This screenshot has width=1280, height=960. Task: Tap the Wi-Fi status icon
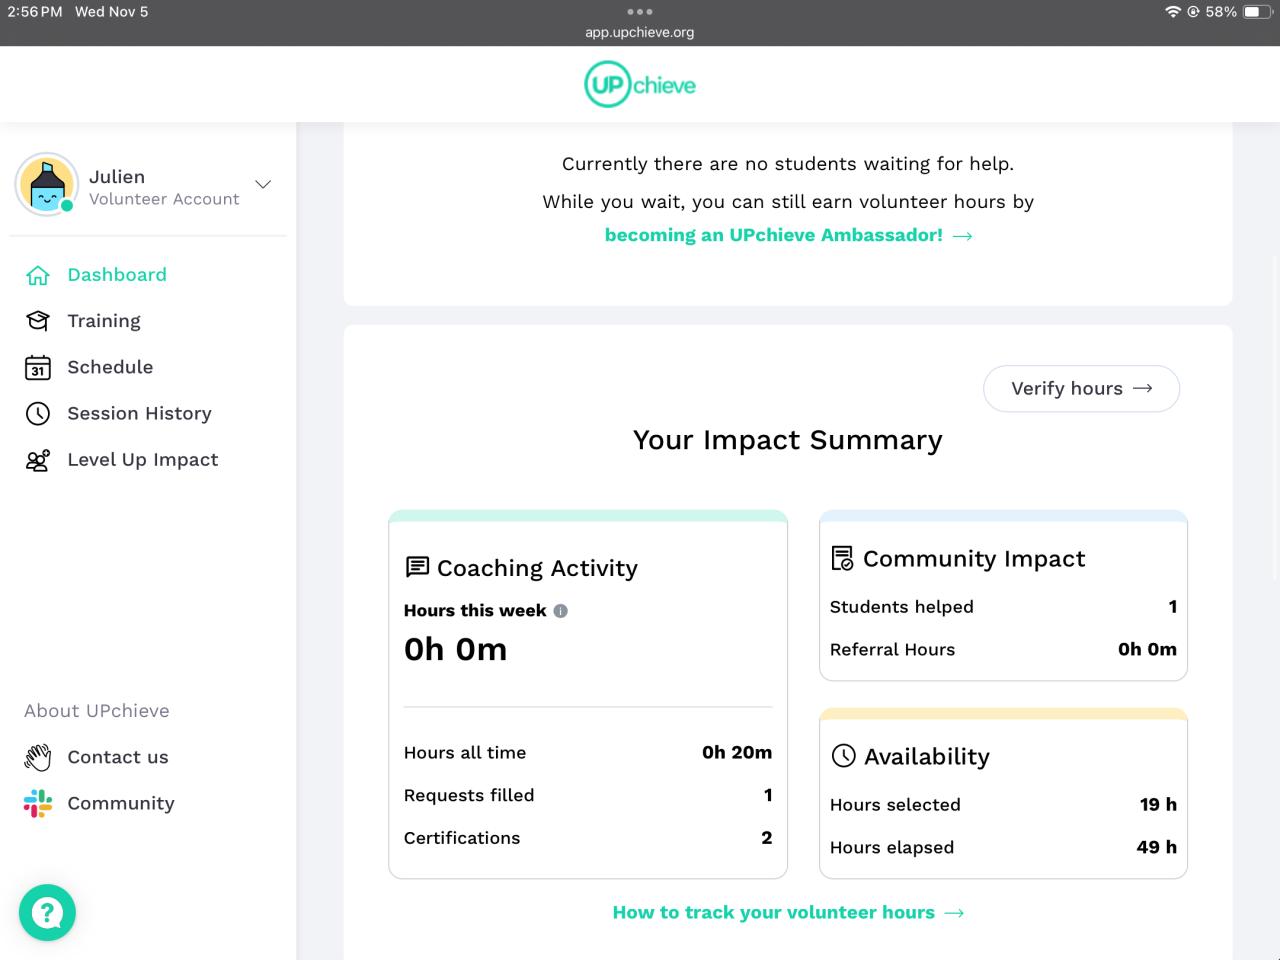tap(1173, 12)
